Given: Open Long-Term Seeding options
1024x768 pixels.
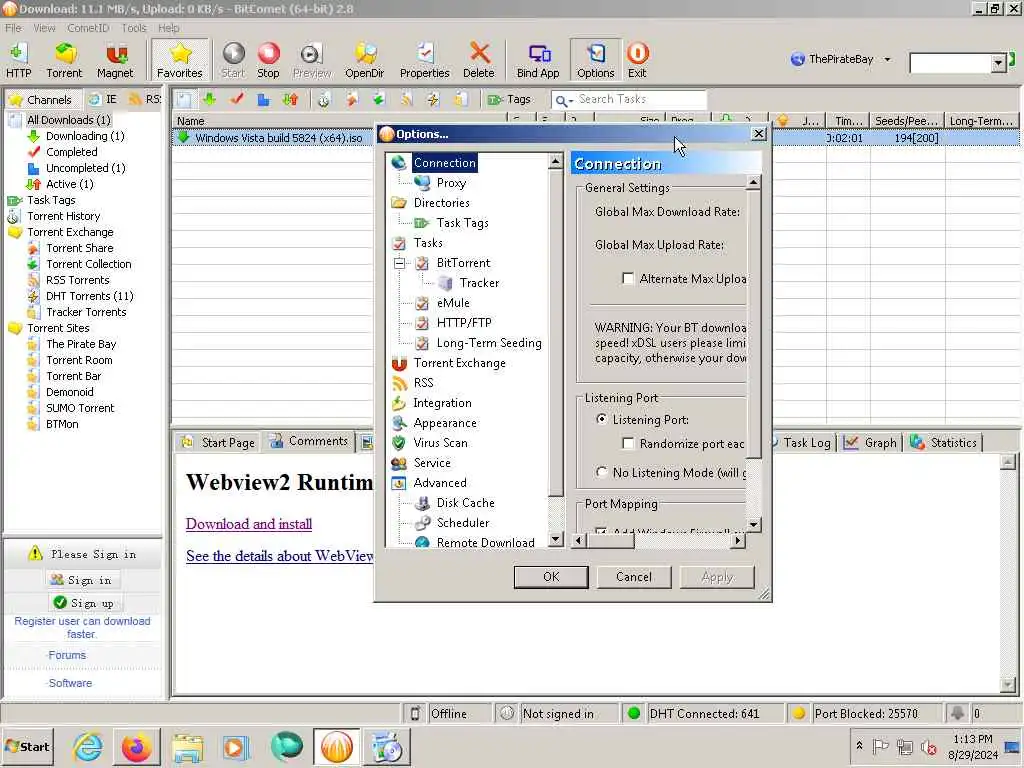Looking at the screenshot, I should pyautogui.click(x=488, y=344).
